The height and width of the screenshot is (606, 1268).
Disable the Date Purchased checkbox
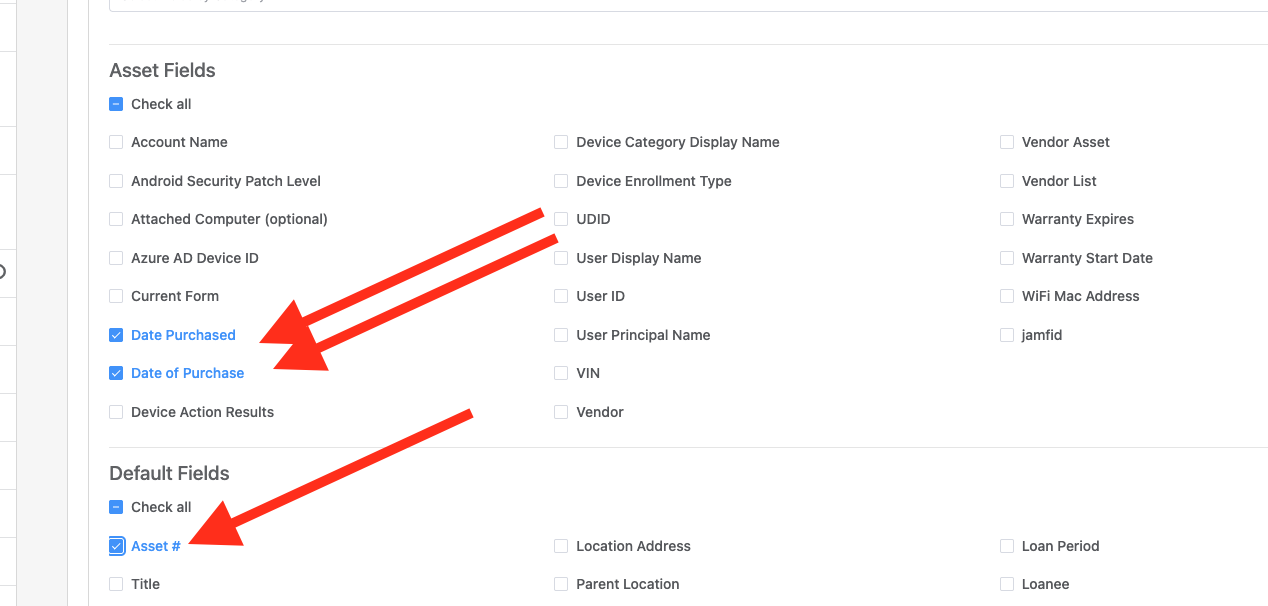tap(116, 334)
